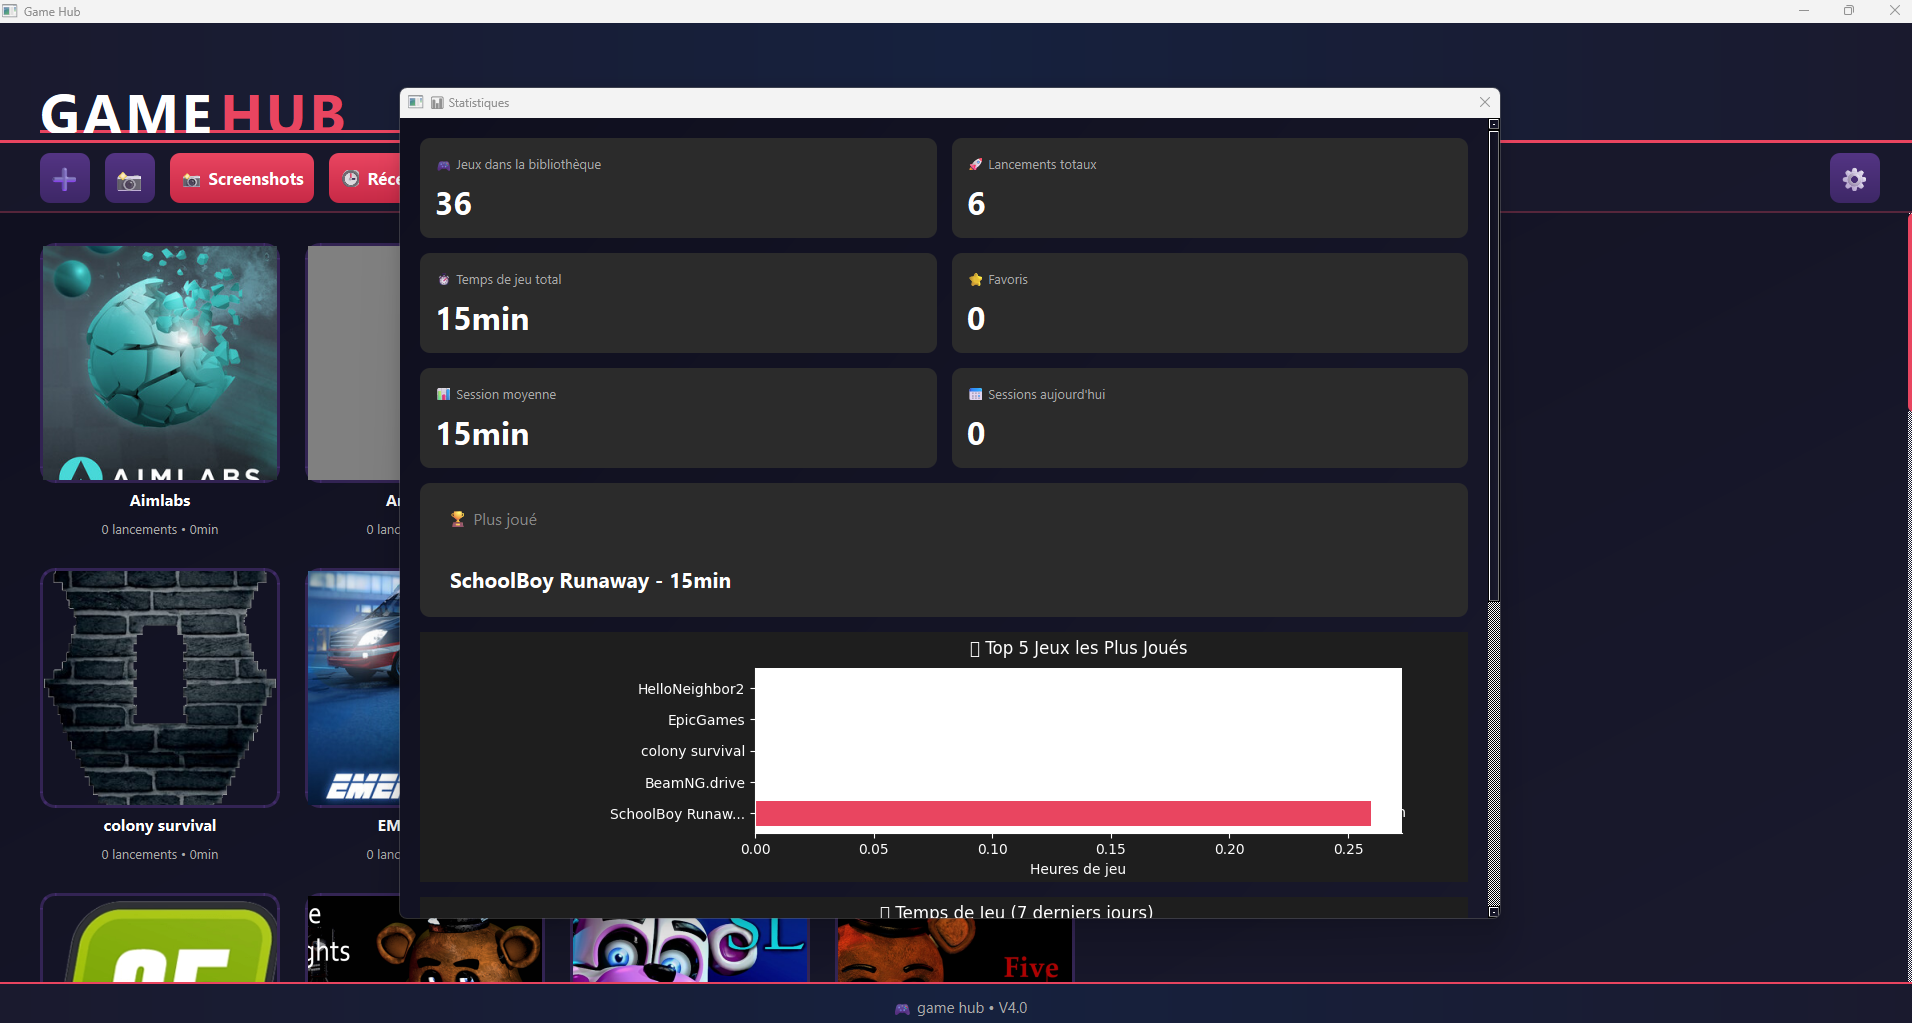Screen dimensions: 1912x1023
Task: Click the 'Session moyenne' label
Action: tap(506, 395)
